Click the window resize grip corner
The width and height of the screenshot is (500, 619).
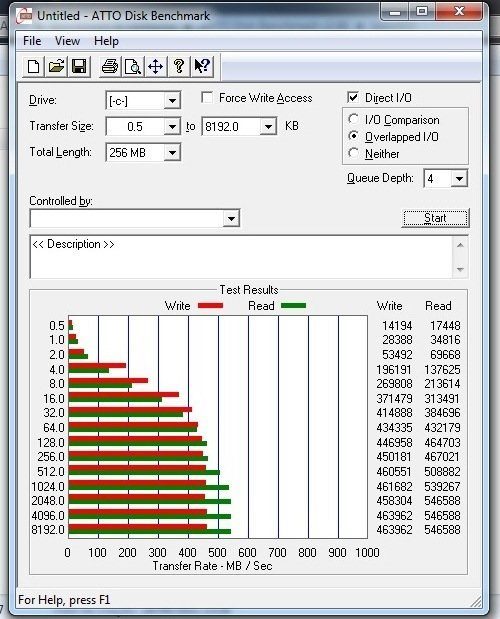pos(476,601)
